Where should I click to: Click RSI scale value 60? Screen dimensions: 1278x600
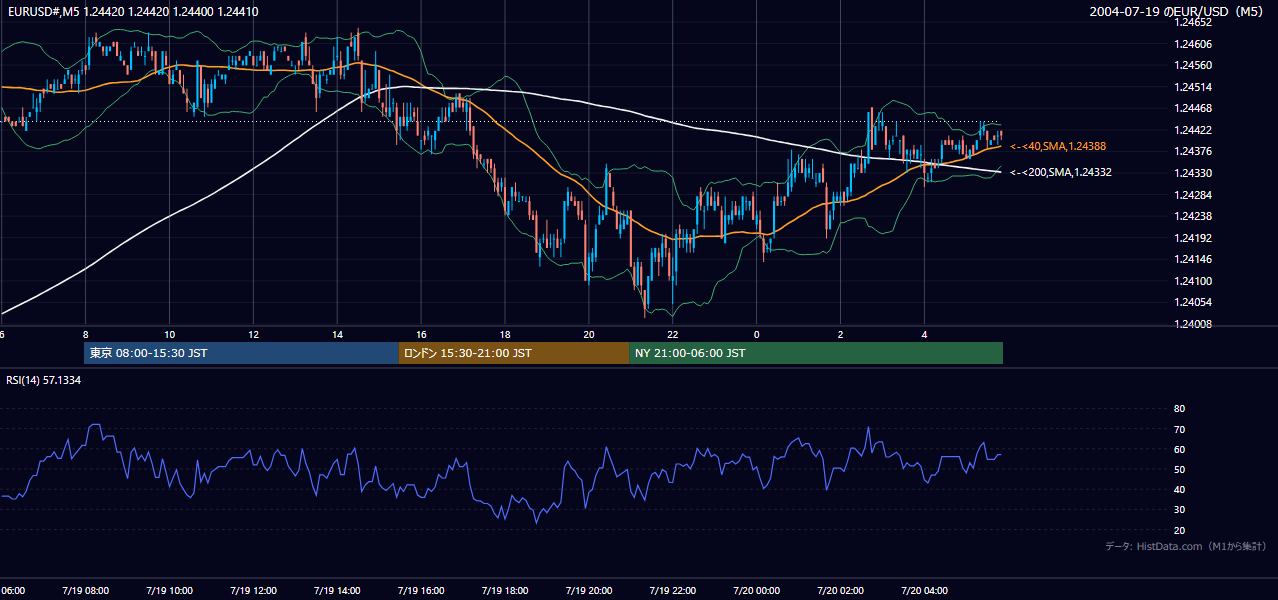pos(1179,449)
